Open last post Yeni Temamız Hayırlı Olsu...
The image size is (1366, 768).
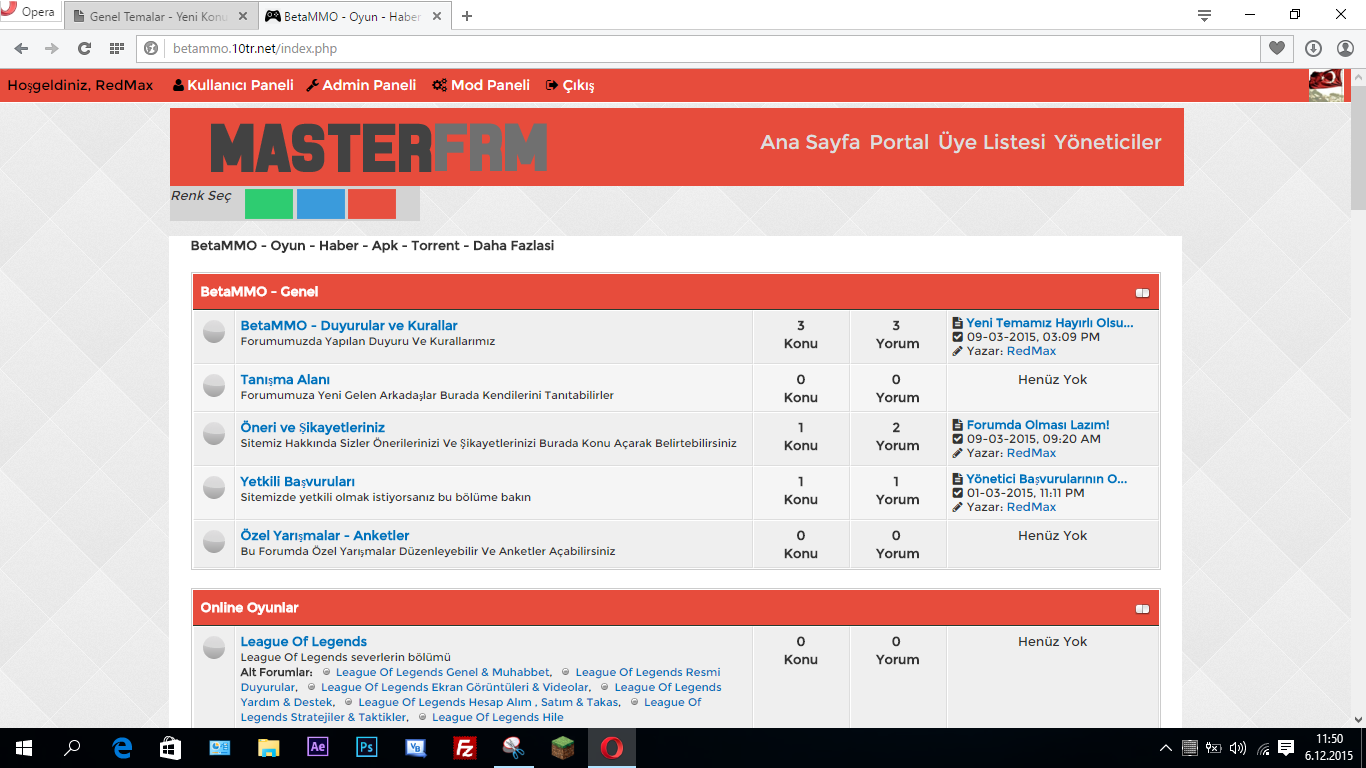[1050, 323]
